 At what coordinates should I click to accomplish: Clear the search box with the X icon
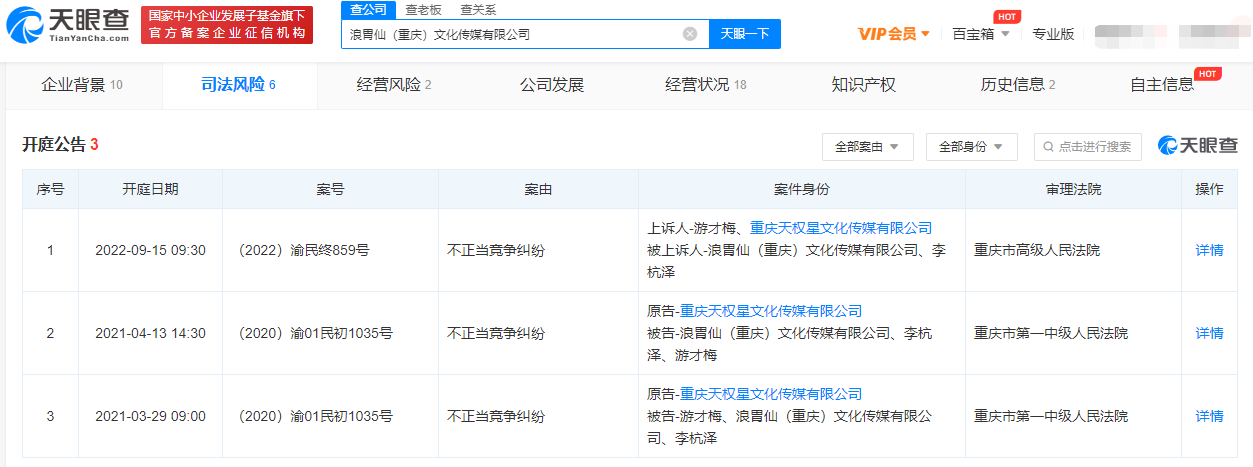[x=690, y=34]
